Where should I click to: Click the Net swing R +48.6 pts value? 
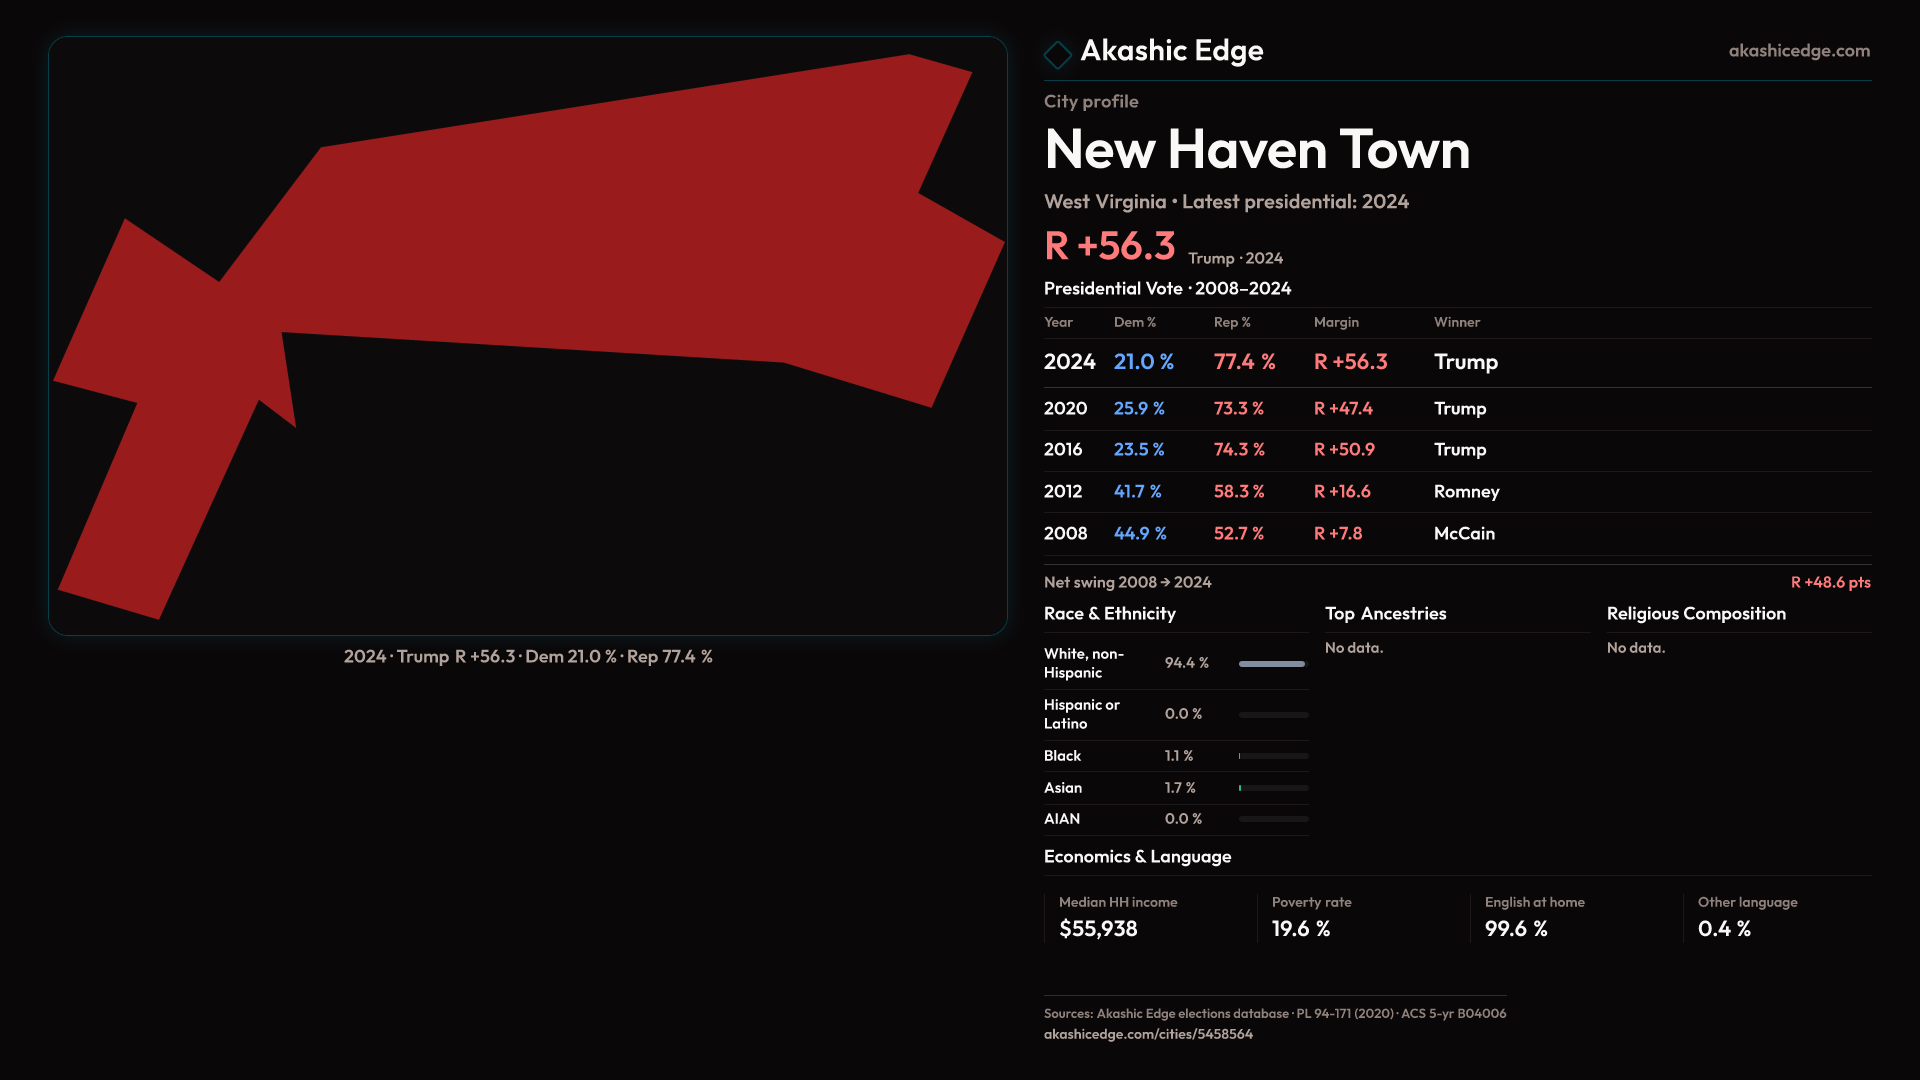1829,583
